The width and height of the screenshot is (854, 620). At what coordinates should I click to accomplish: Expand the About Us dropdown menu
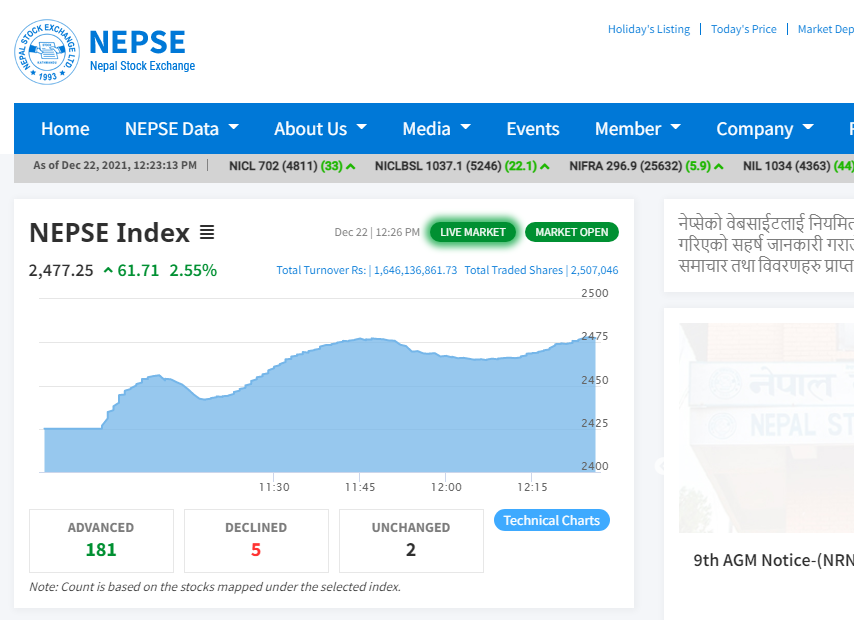click(x=320, y=129)
